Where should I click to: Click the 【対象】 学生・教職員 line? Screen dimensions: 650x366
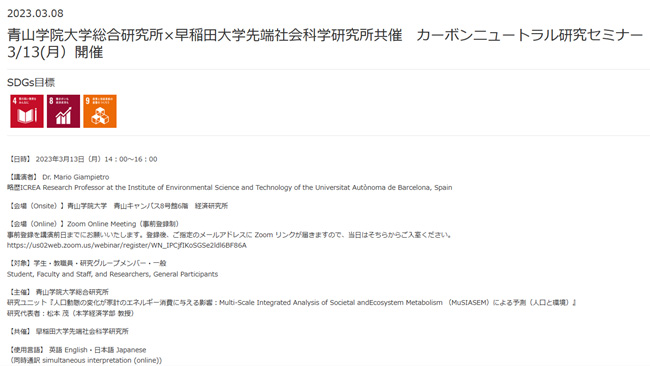[87, 263]
